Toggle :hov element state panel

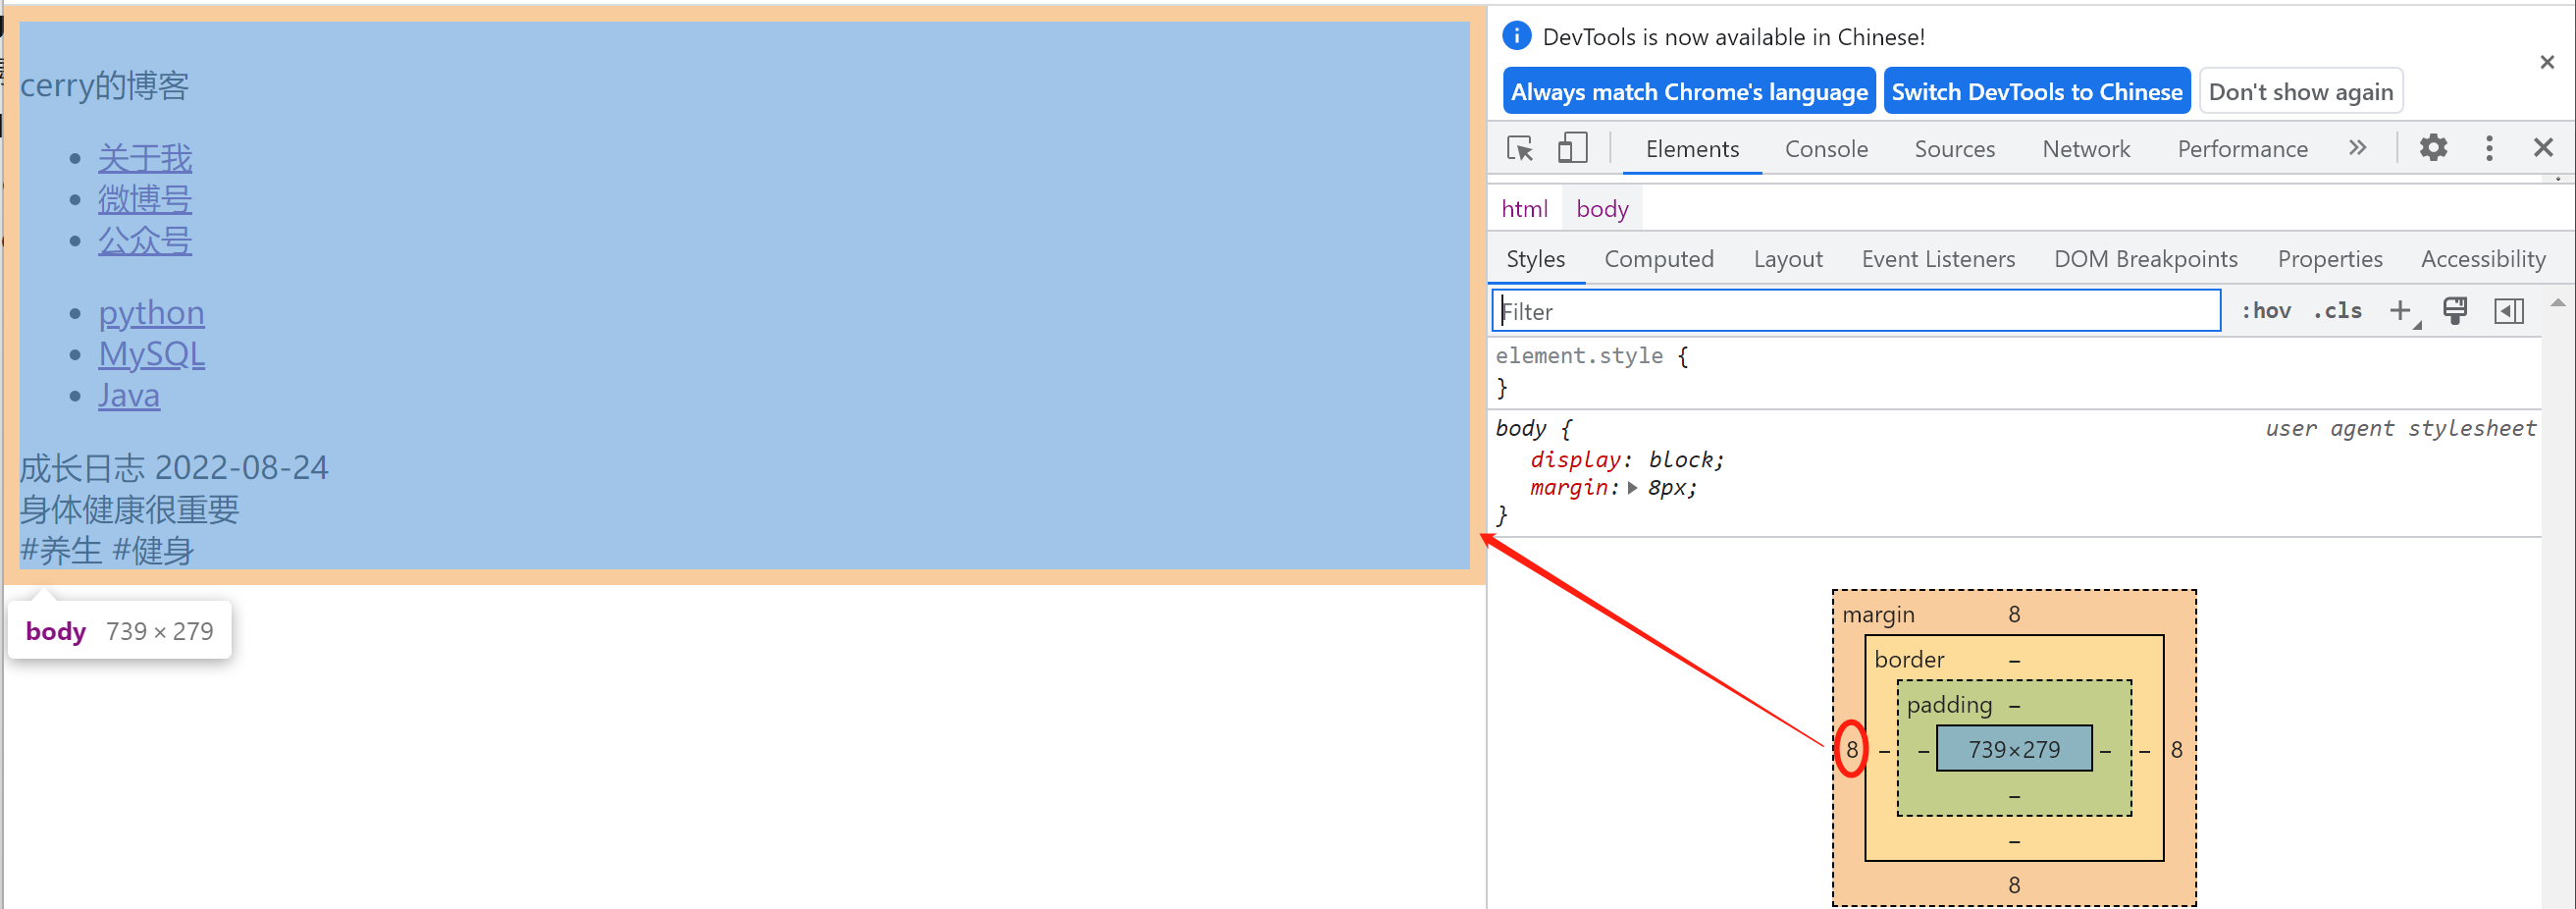pos(2266,311)
